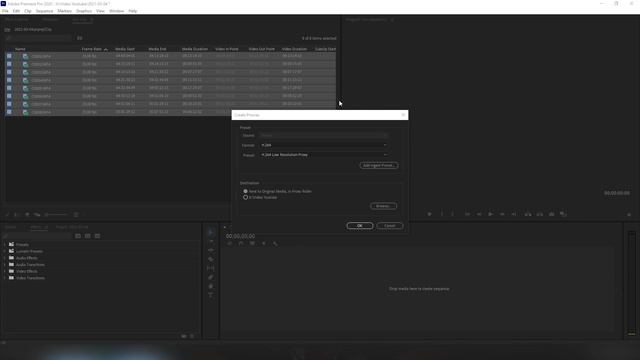Select the Track Select Forward tool

211,241
